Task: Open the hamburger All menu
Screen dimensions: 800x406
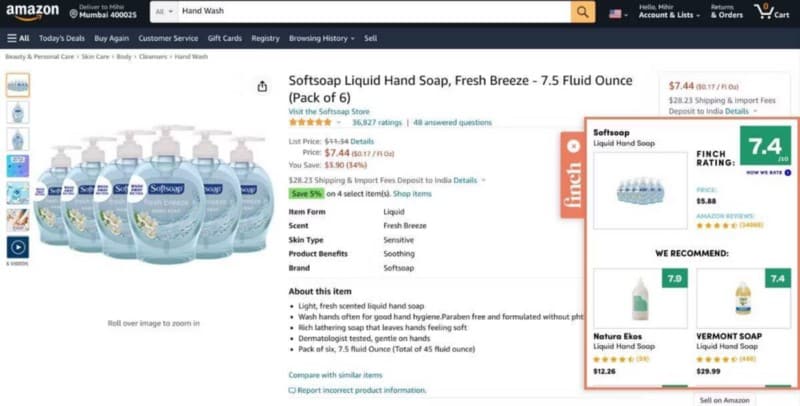Action: 18,38
